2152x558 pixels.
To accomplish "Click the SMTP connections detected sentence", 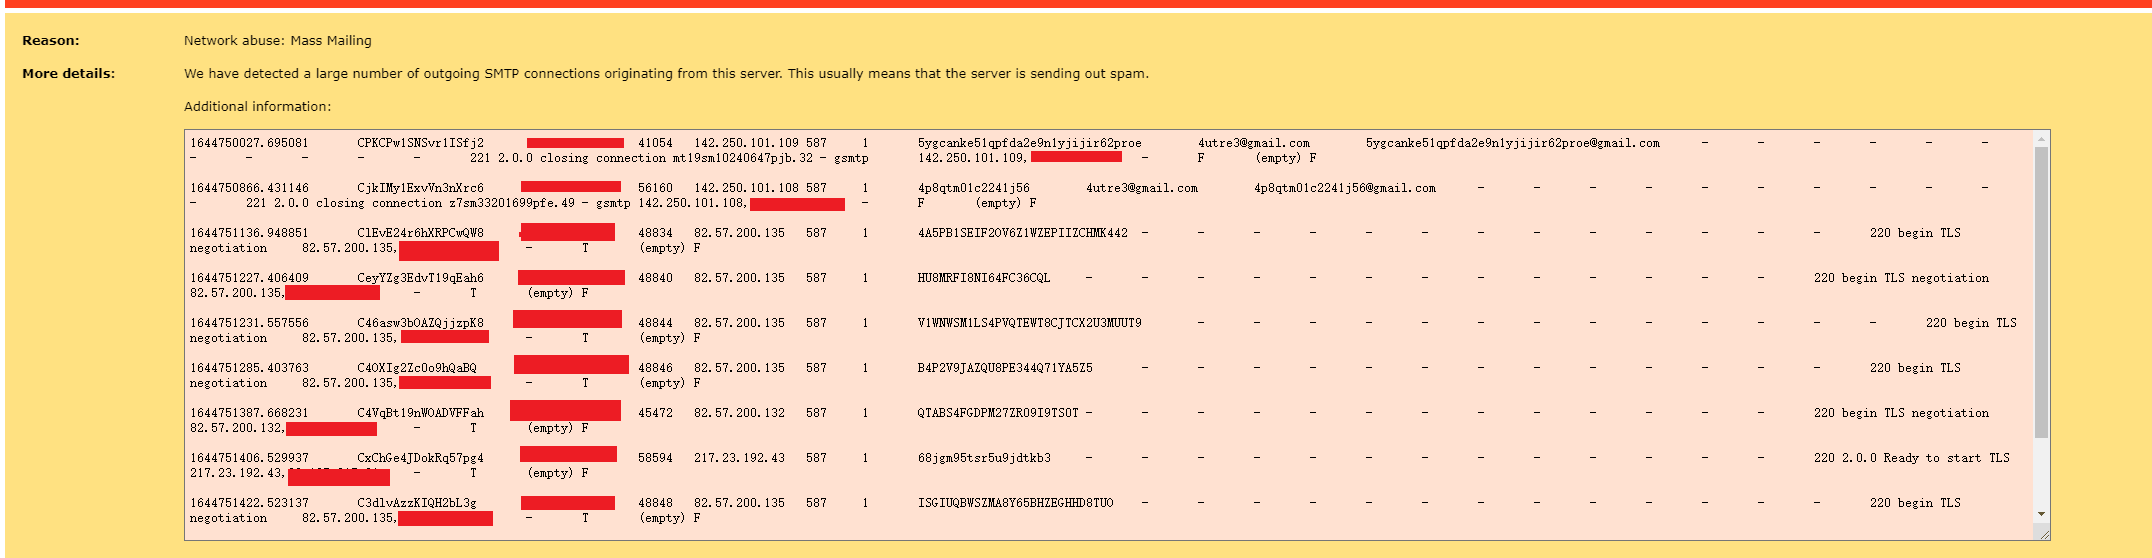I will (666, 74).
